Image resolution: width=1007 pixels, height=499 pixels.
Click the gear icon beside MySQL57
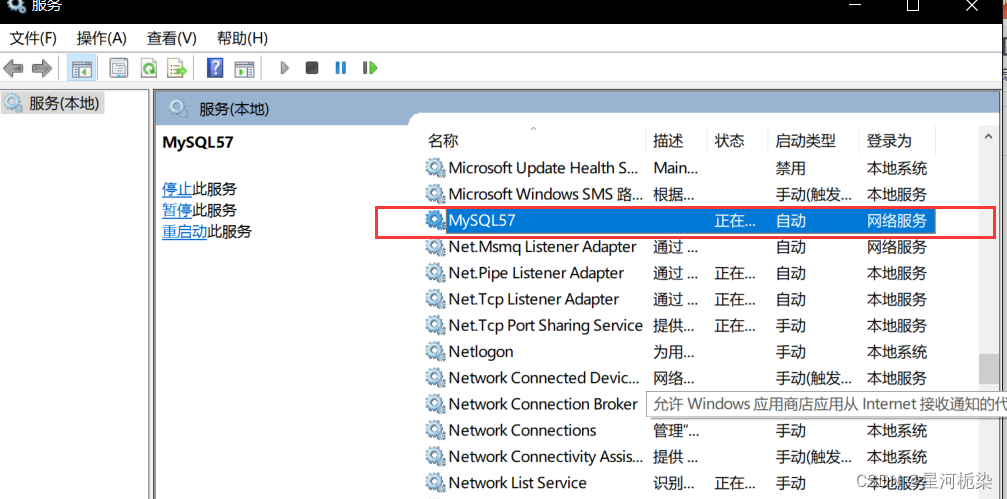pos(435,220)
